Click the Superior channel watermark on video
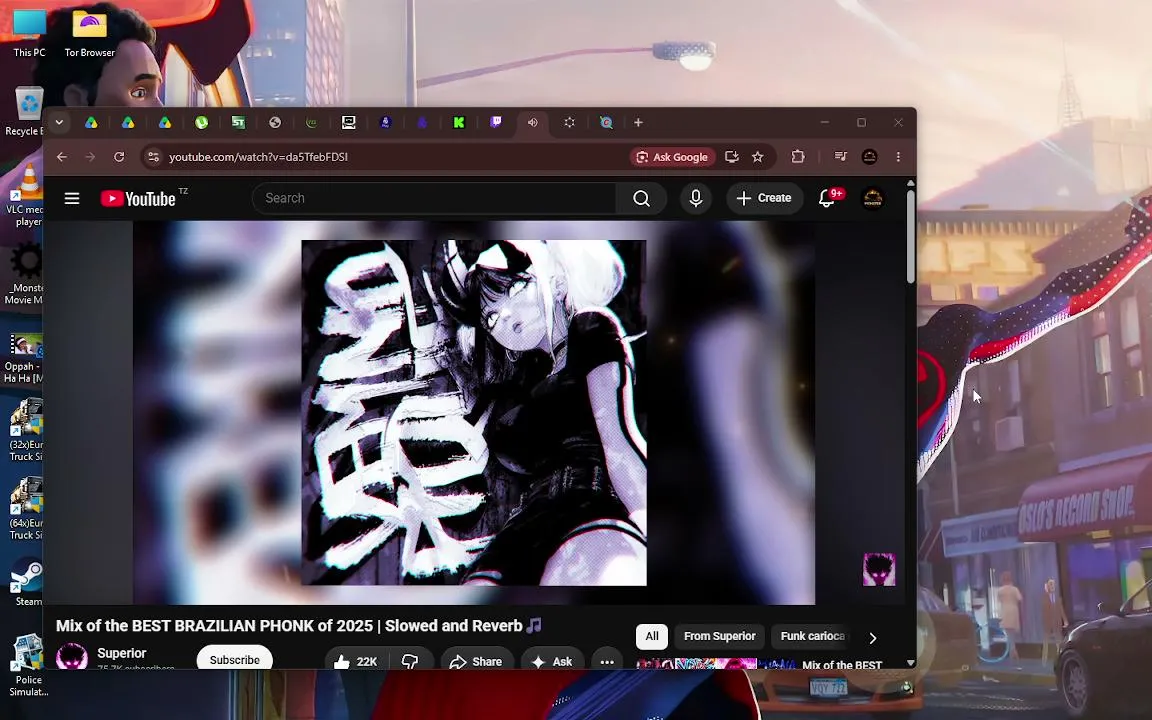 point(879,569)
